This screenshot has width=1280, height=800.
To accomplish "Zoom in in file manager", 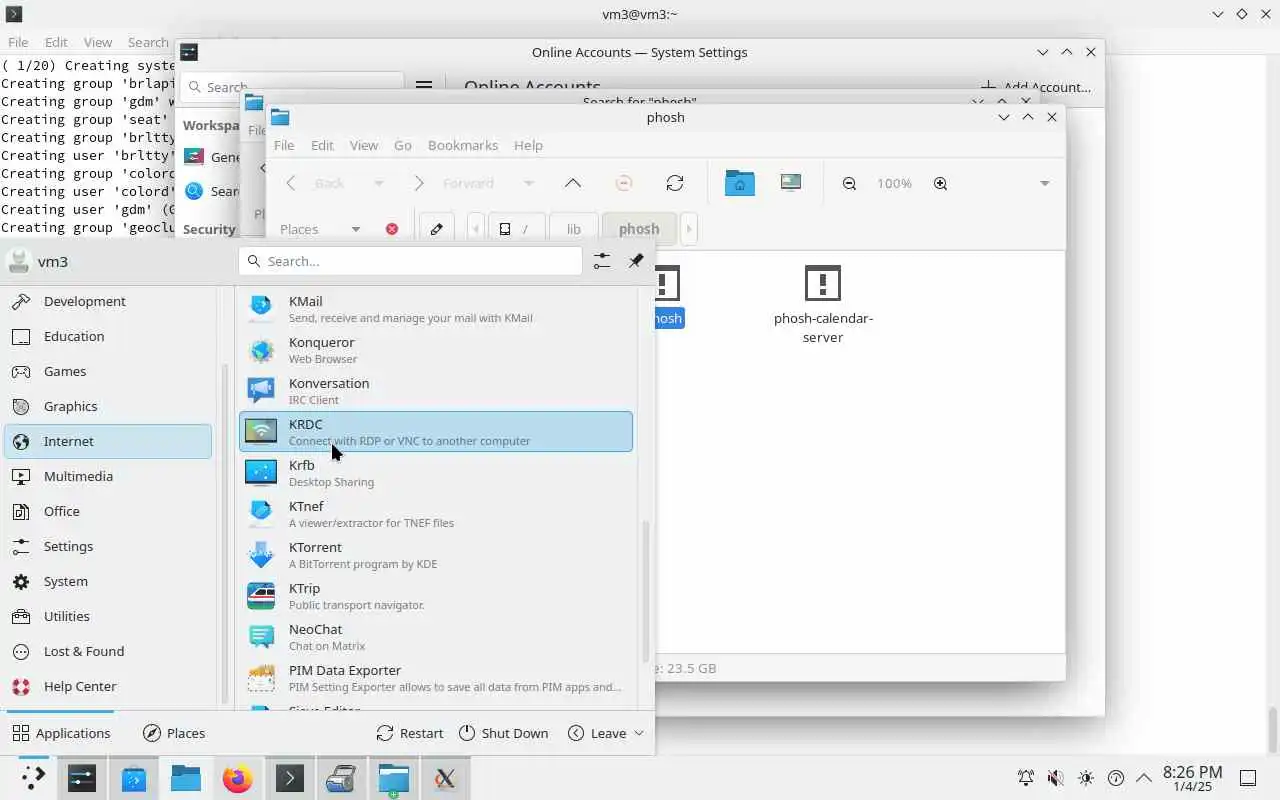I will tap(940, 183).
